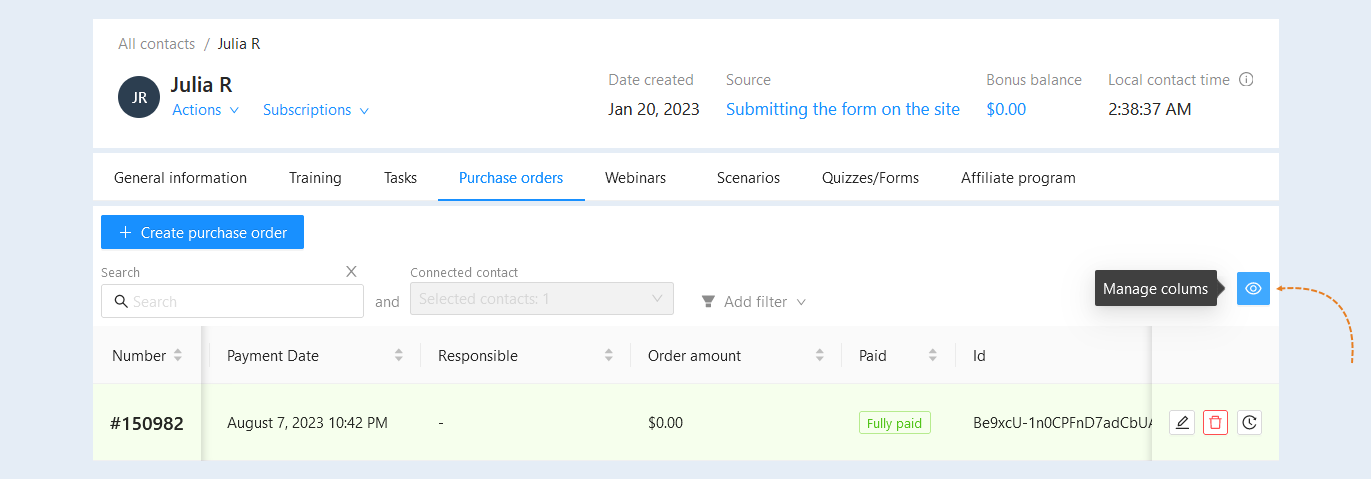Sort by Number column arrows
Image resolution: width=1371 pixels, height=479 pixels.
point(178,355)
